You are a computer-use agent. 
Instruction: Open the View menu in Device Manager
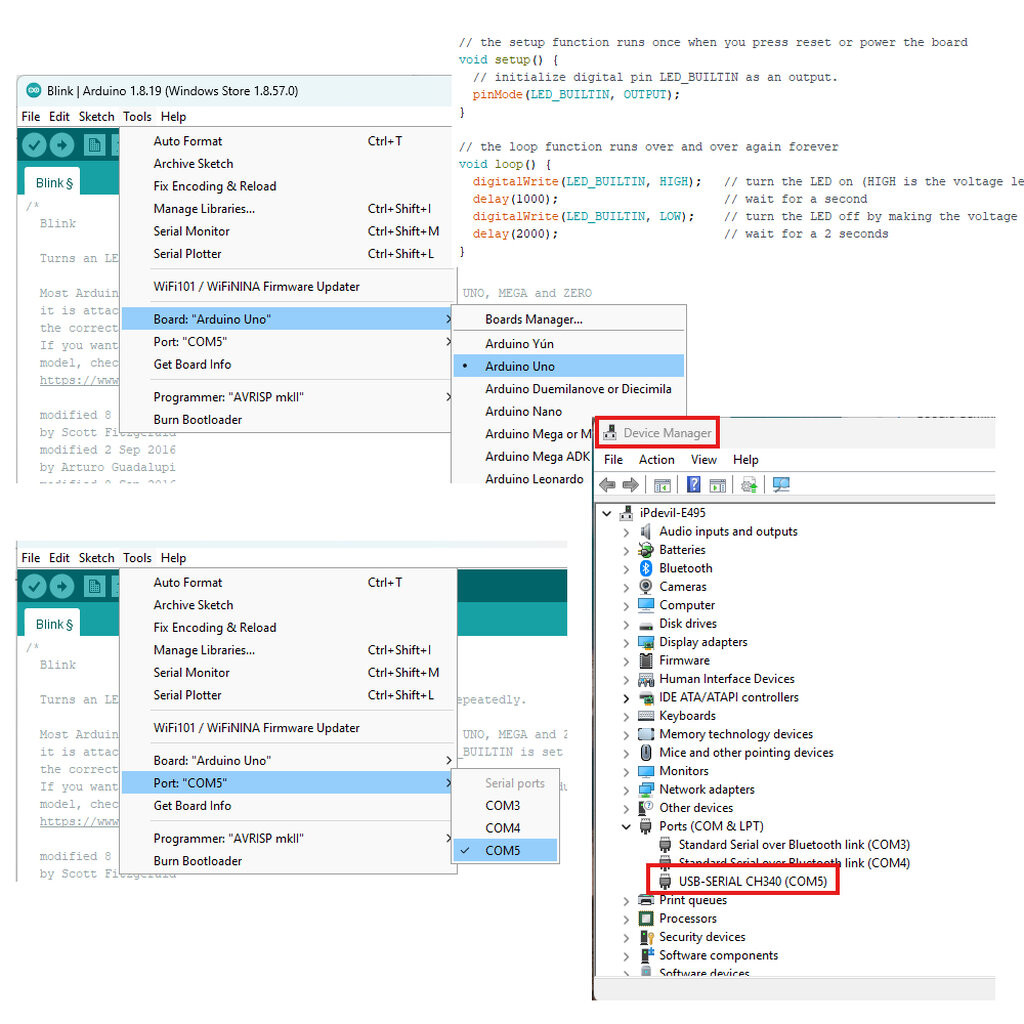[704, 460]
